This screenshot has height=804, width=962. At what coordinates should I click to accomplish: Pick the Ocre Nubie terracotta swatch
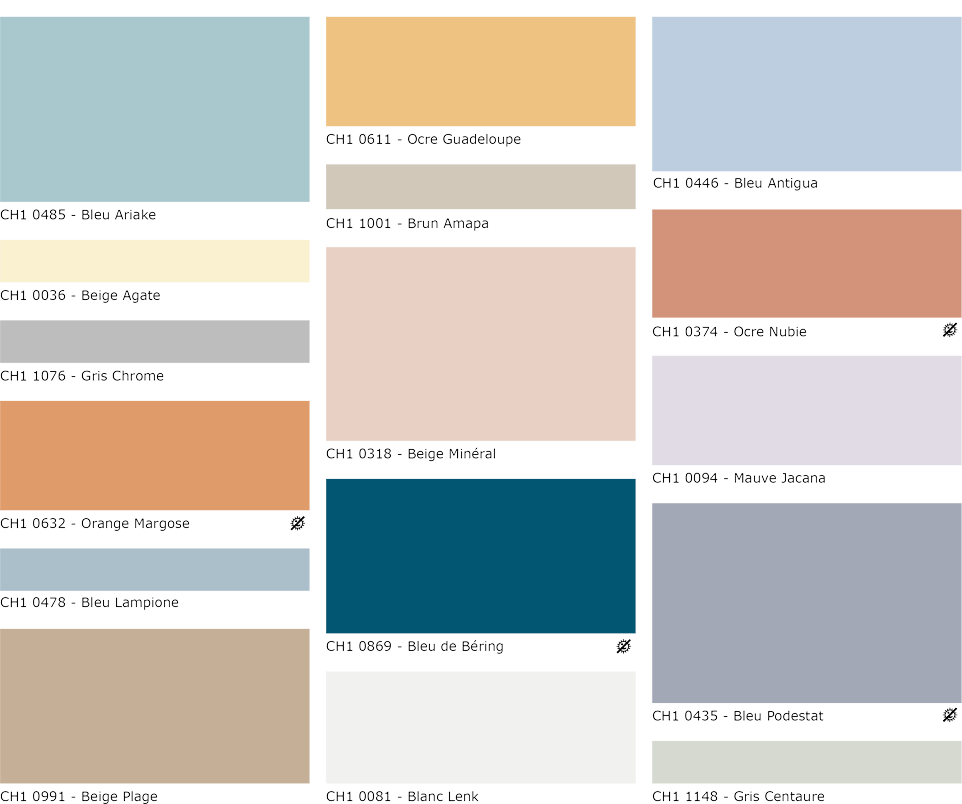point(807,263)
